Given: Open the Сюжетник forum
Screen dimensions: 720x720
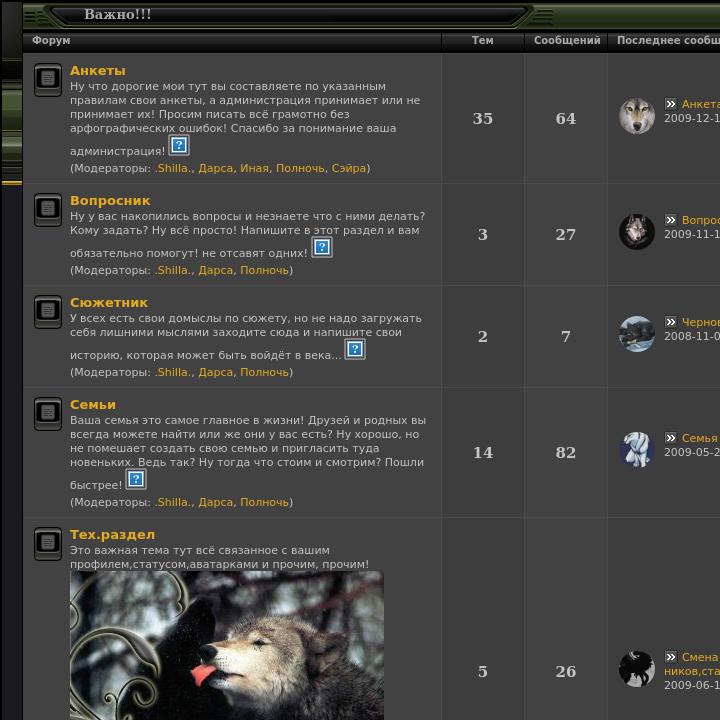Looking at the screenshot, I should pyautogui.click(x=109, y=303).
